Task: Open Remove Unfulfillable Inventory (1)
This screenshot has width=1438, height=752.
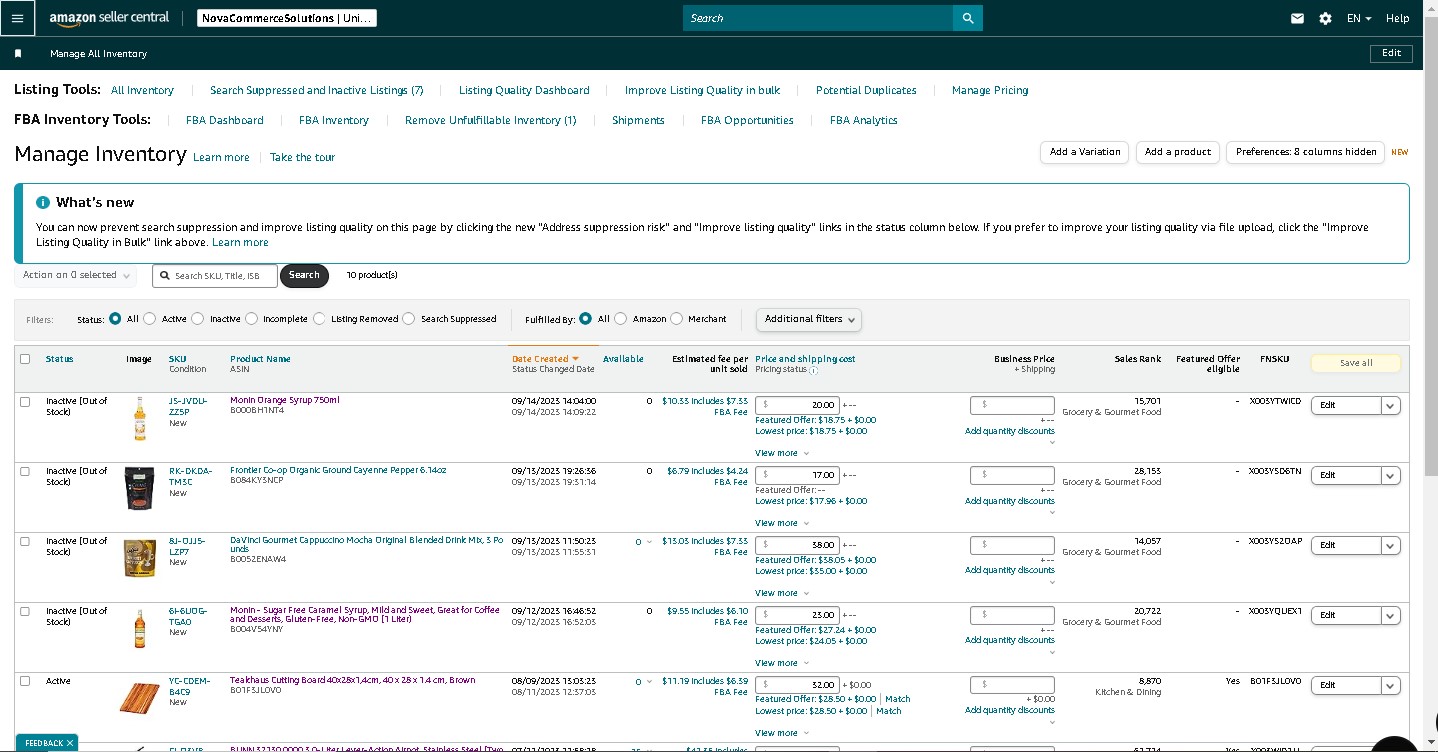Action: coord(491,120)
